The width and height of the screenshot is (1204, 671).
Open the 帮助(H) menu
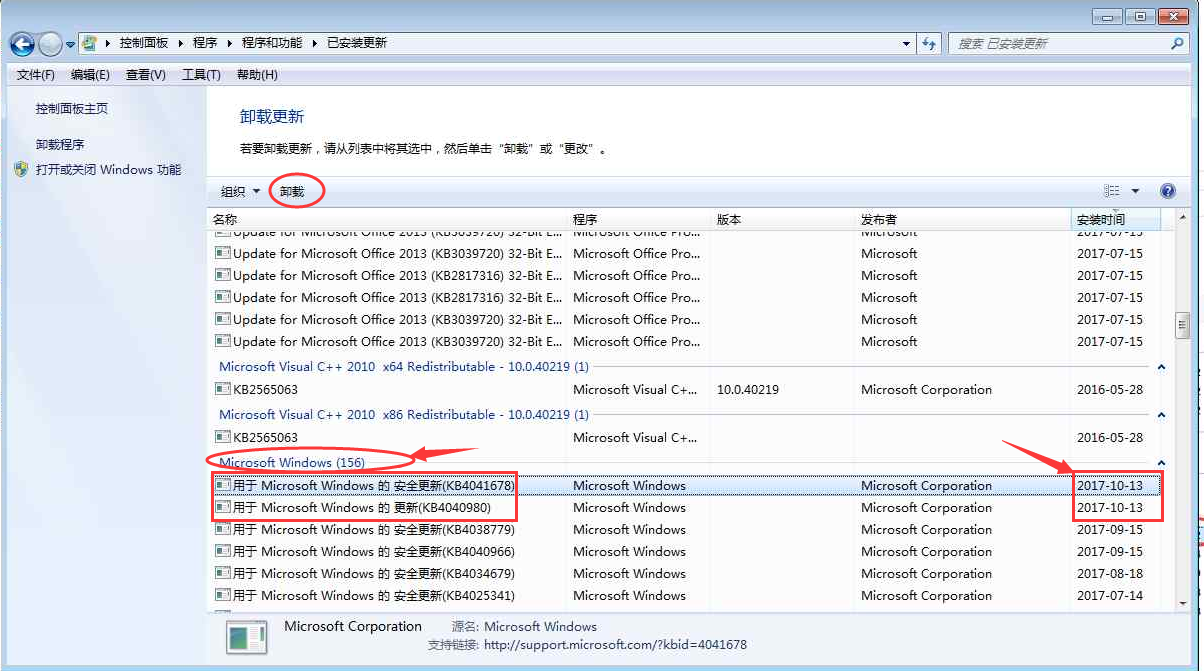click(x=257, y=75)
